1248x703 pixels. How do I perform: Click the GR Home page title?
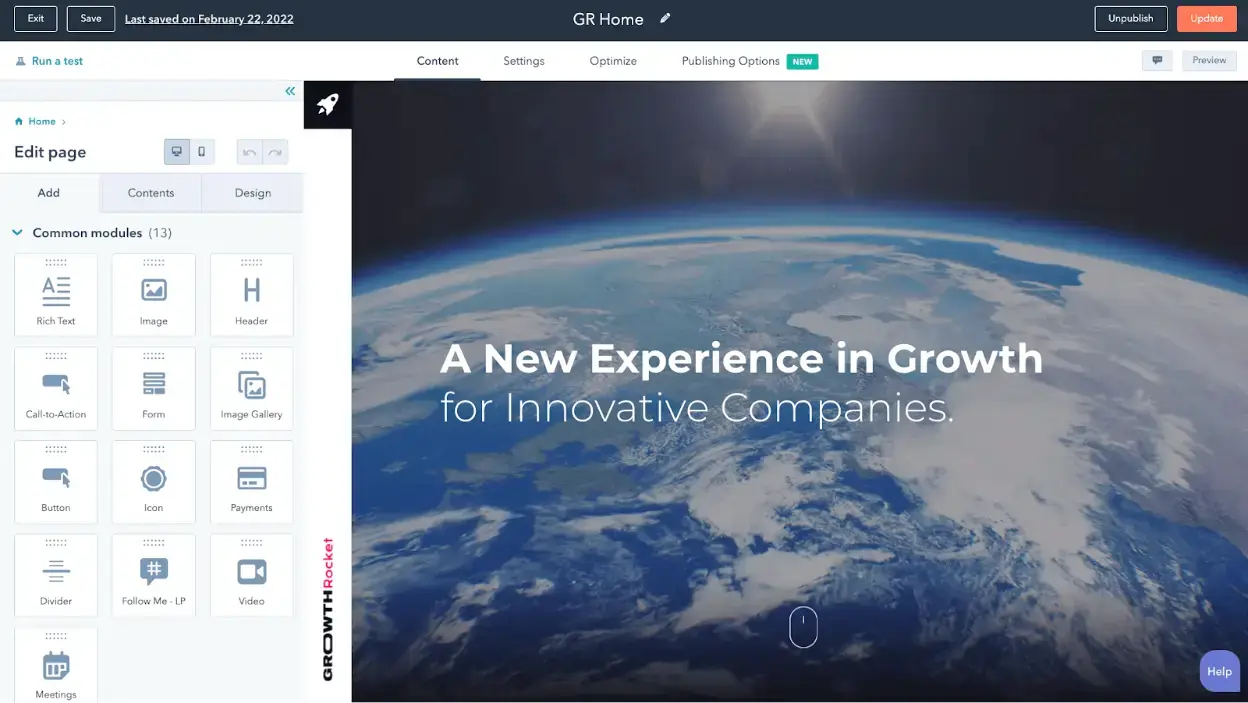pos(608,19)
